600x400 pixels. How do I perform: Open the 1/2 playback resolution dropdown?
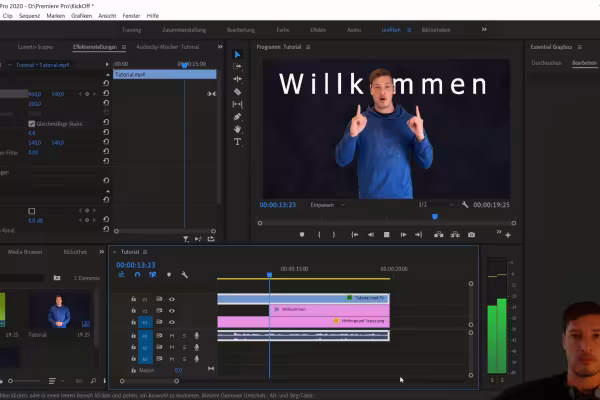(x=435, y=205)
